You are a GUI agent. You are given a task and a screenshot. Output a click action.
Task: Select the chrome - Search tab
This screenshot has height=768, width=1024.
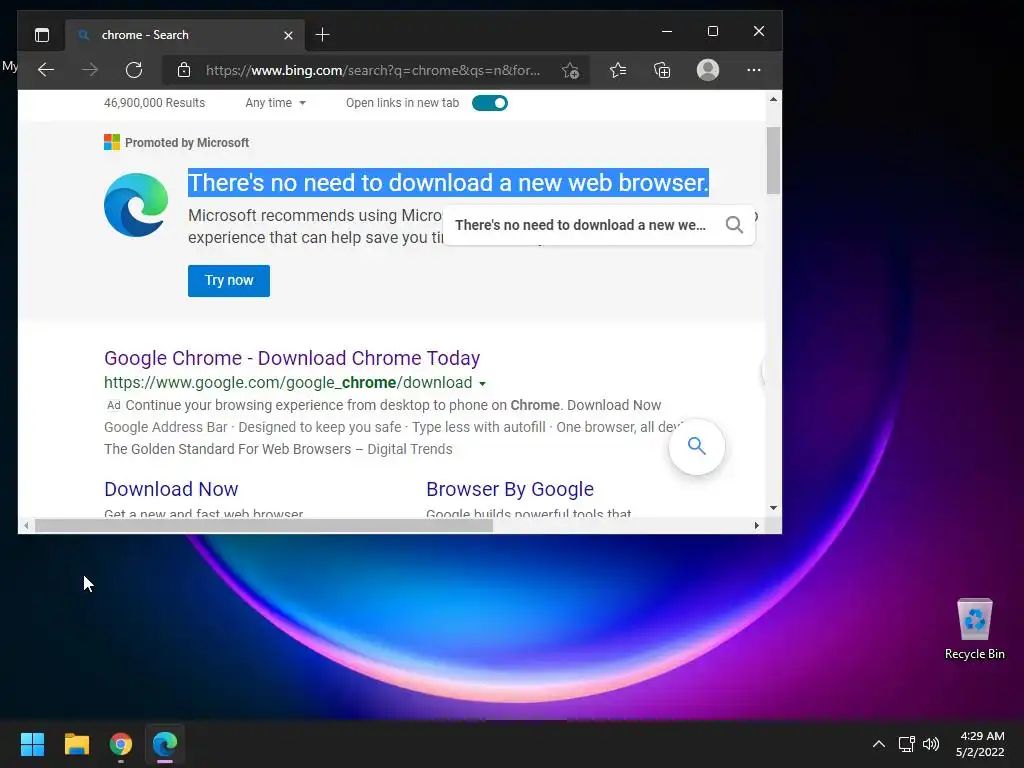[184, 35]
